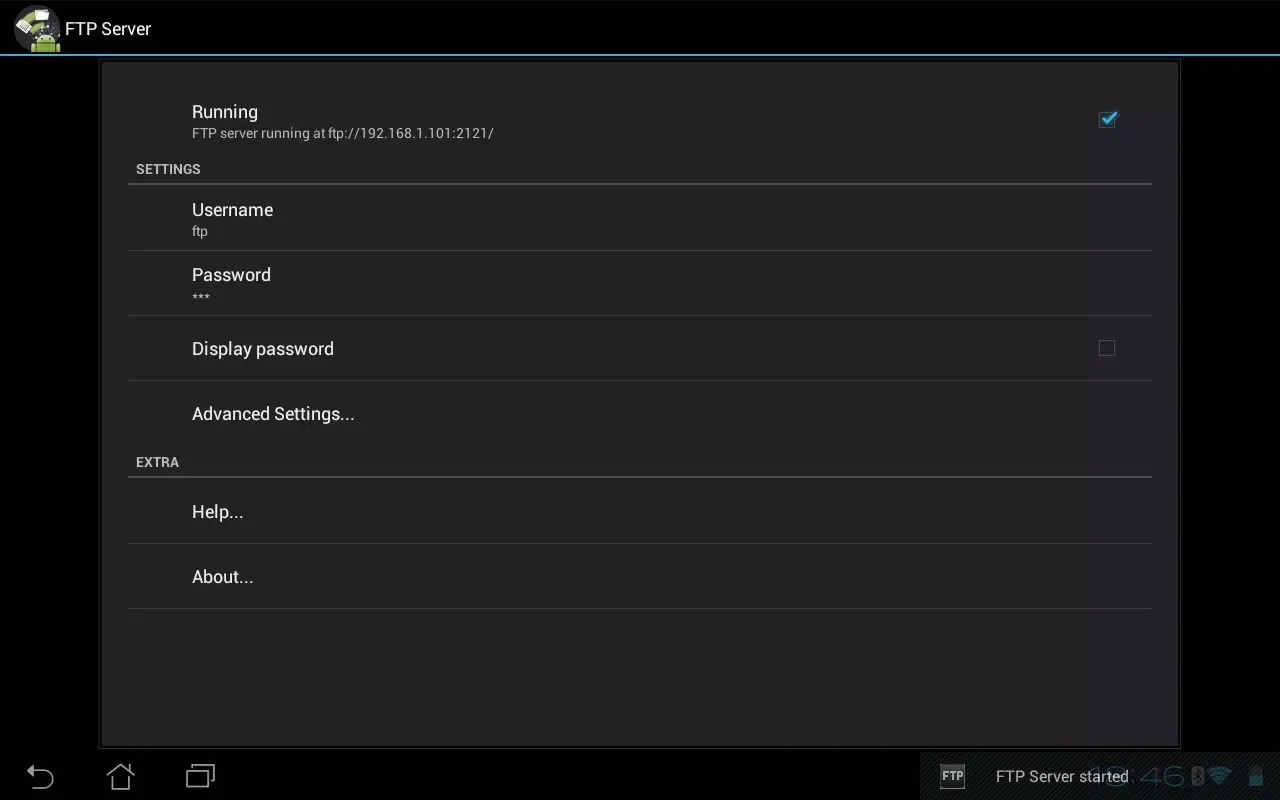The image size is (1280, 800).
Task: Tap the EXTRA section header
Action: pyautogui.click(x=157, y=462)
